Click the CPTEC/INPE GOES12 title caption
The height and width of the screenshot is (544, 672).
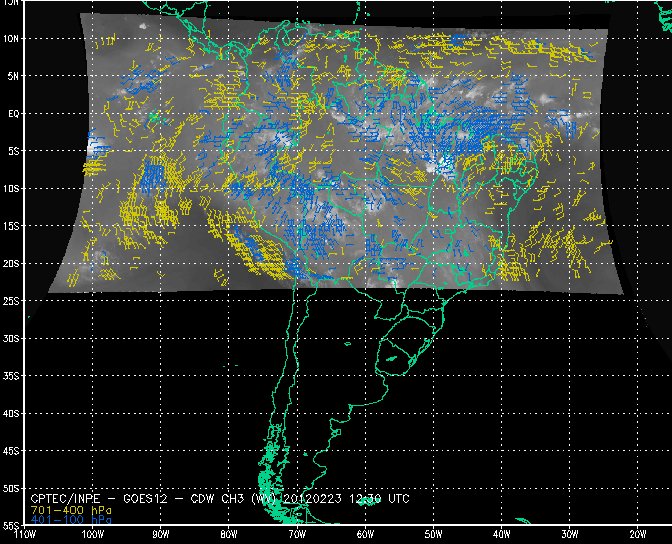pyautogui.click(x=220, y=499)
